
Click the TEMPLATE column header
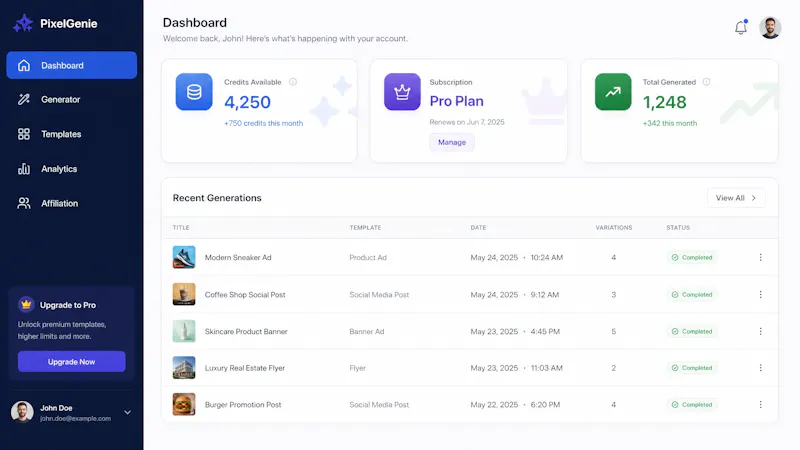pos(365,228)
